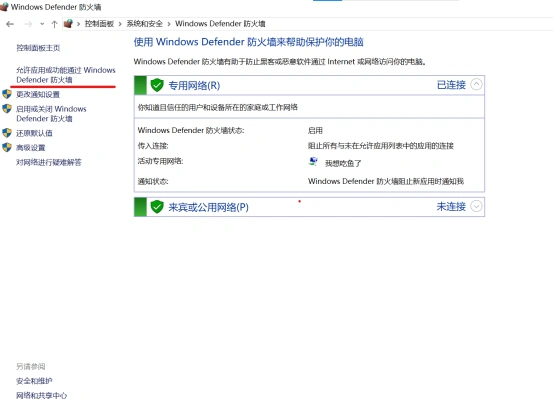The width and height of the screenshot is (554, 405).
Task: Go back with the back arrow
Action: tap(10, 24)
